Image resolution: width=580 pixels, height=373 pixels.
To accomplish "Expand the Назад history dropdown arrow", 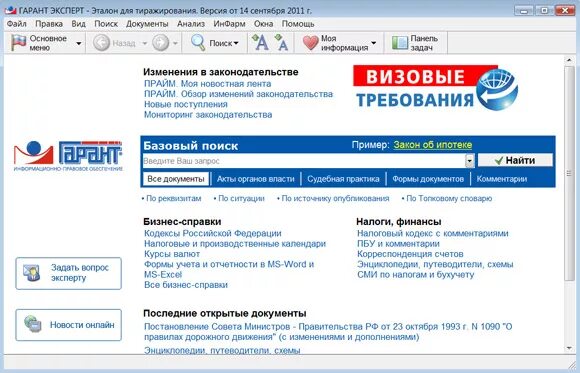I will coord(145,43).
